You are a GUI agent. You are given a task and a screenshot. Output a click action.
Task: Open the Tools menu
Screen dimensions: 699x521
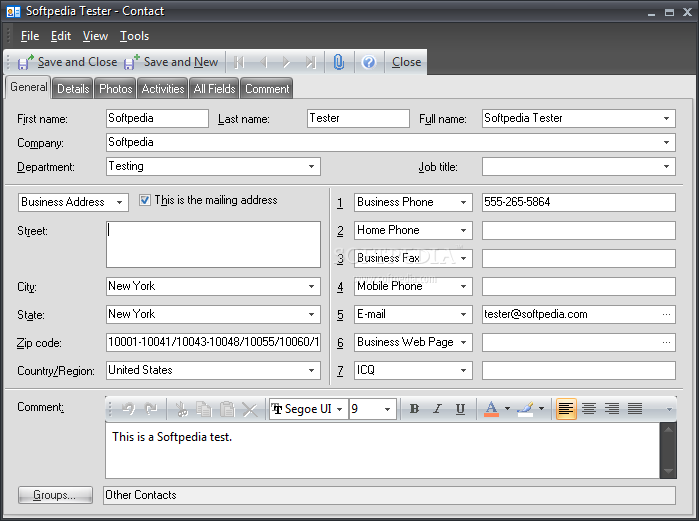pos(134,36)
